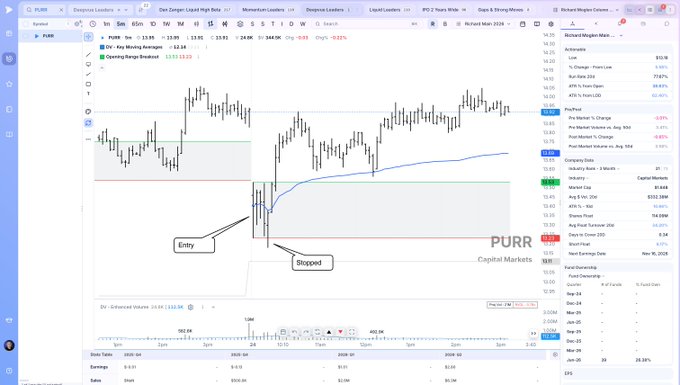Tick the checkbox for PURR row
Screen dimensions: 680x385
pos(26,36)
